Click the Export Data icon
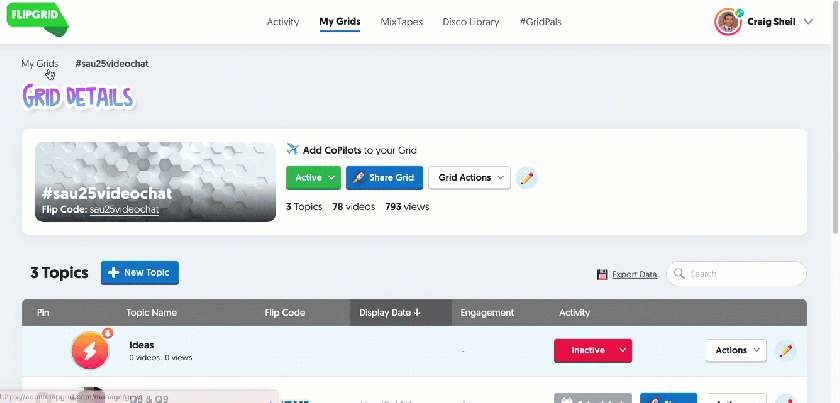840x403 pixels. click(x=602, y=274)
